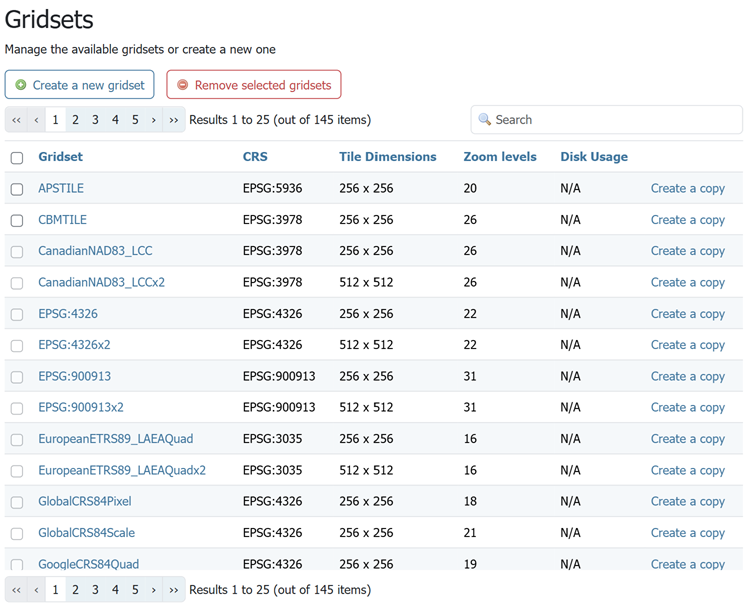
Task: Open the EPSG:4326x2 gridset link
Action: 74,345
